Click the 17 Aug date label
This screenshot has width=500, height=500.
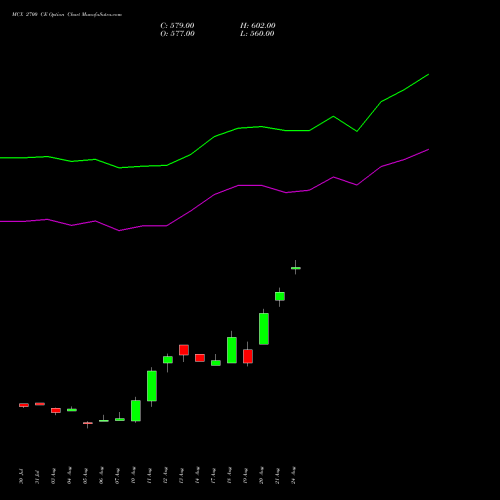(213, 476)
